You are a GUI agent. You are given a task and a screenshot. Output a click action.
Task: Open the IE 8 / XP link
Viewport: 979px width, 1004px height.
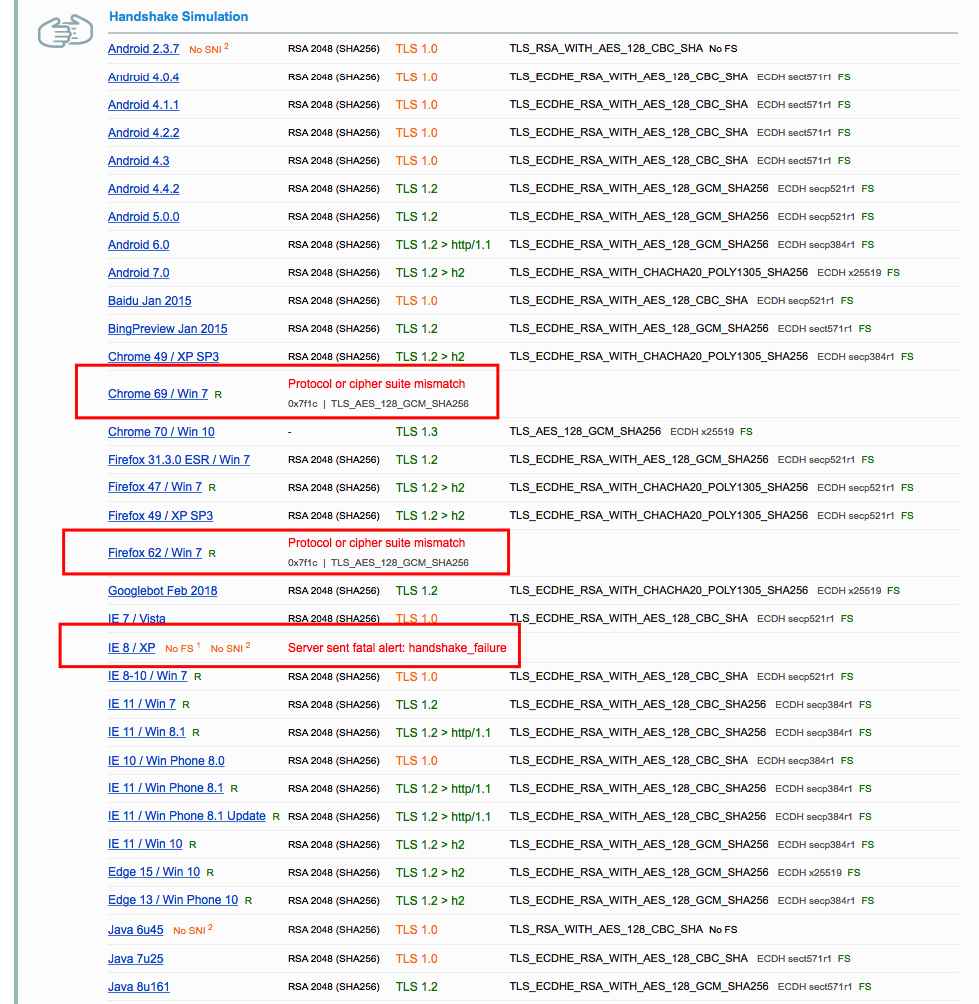tap(131, 648)
